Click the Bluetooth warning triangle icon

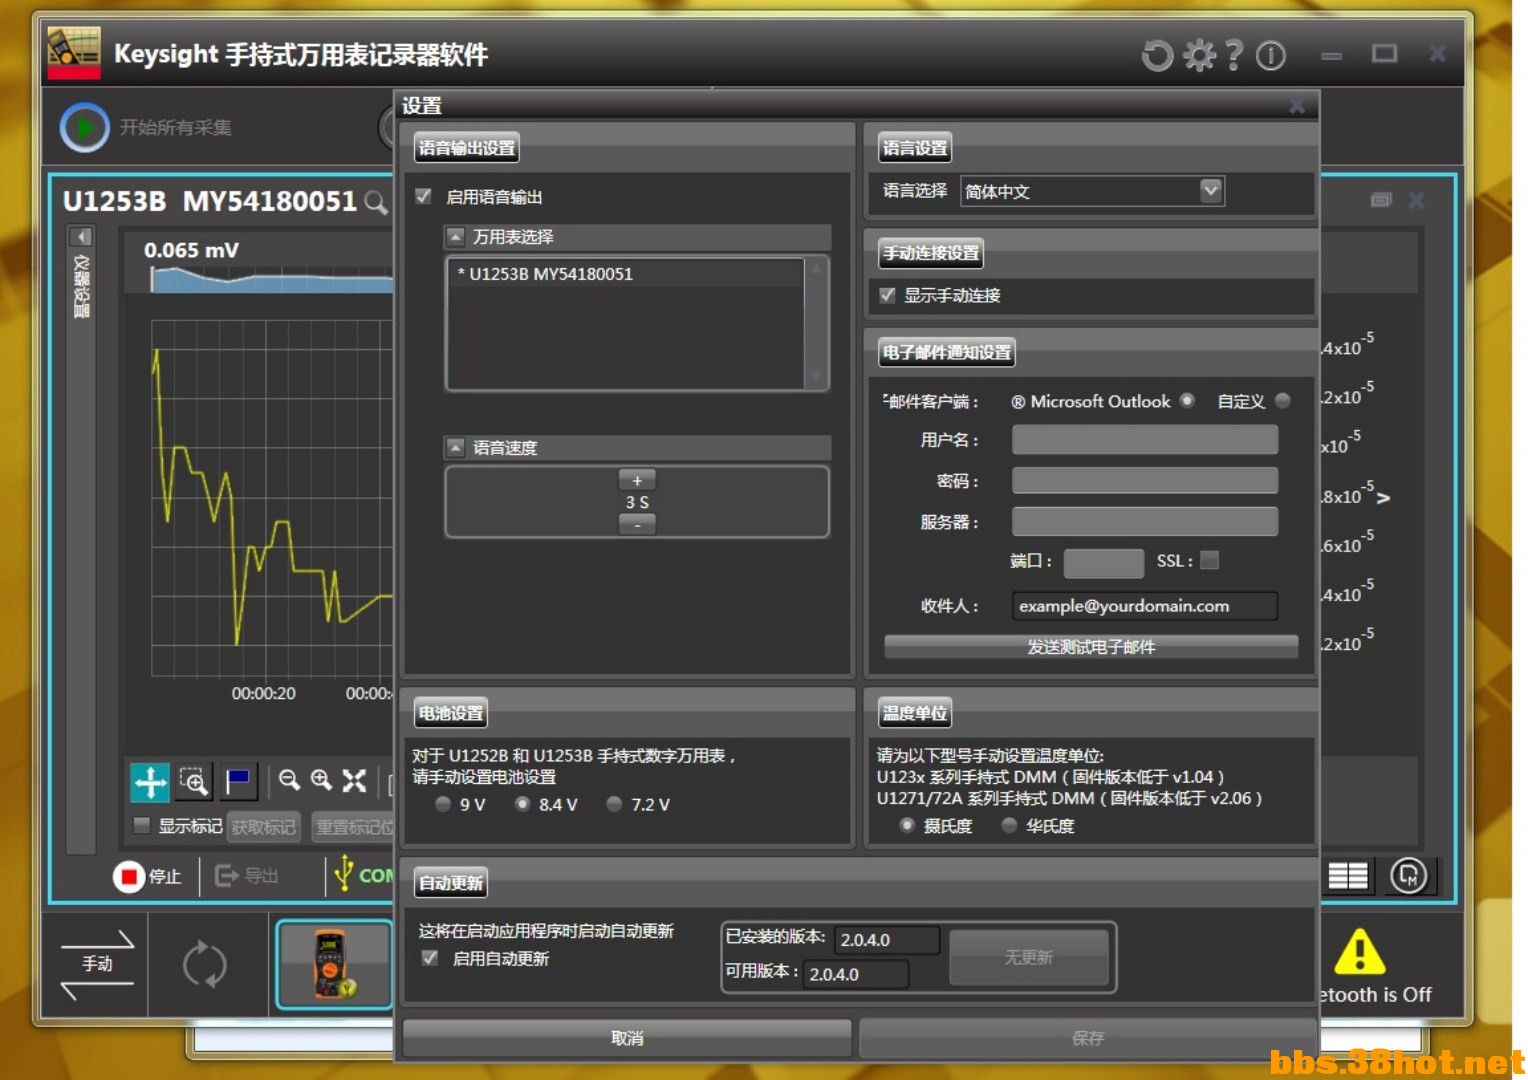click(x=1360, y=952)
